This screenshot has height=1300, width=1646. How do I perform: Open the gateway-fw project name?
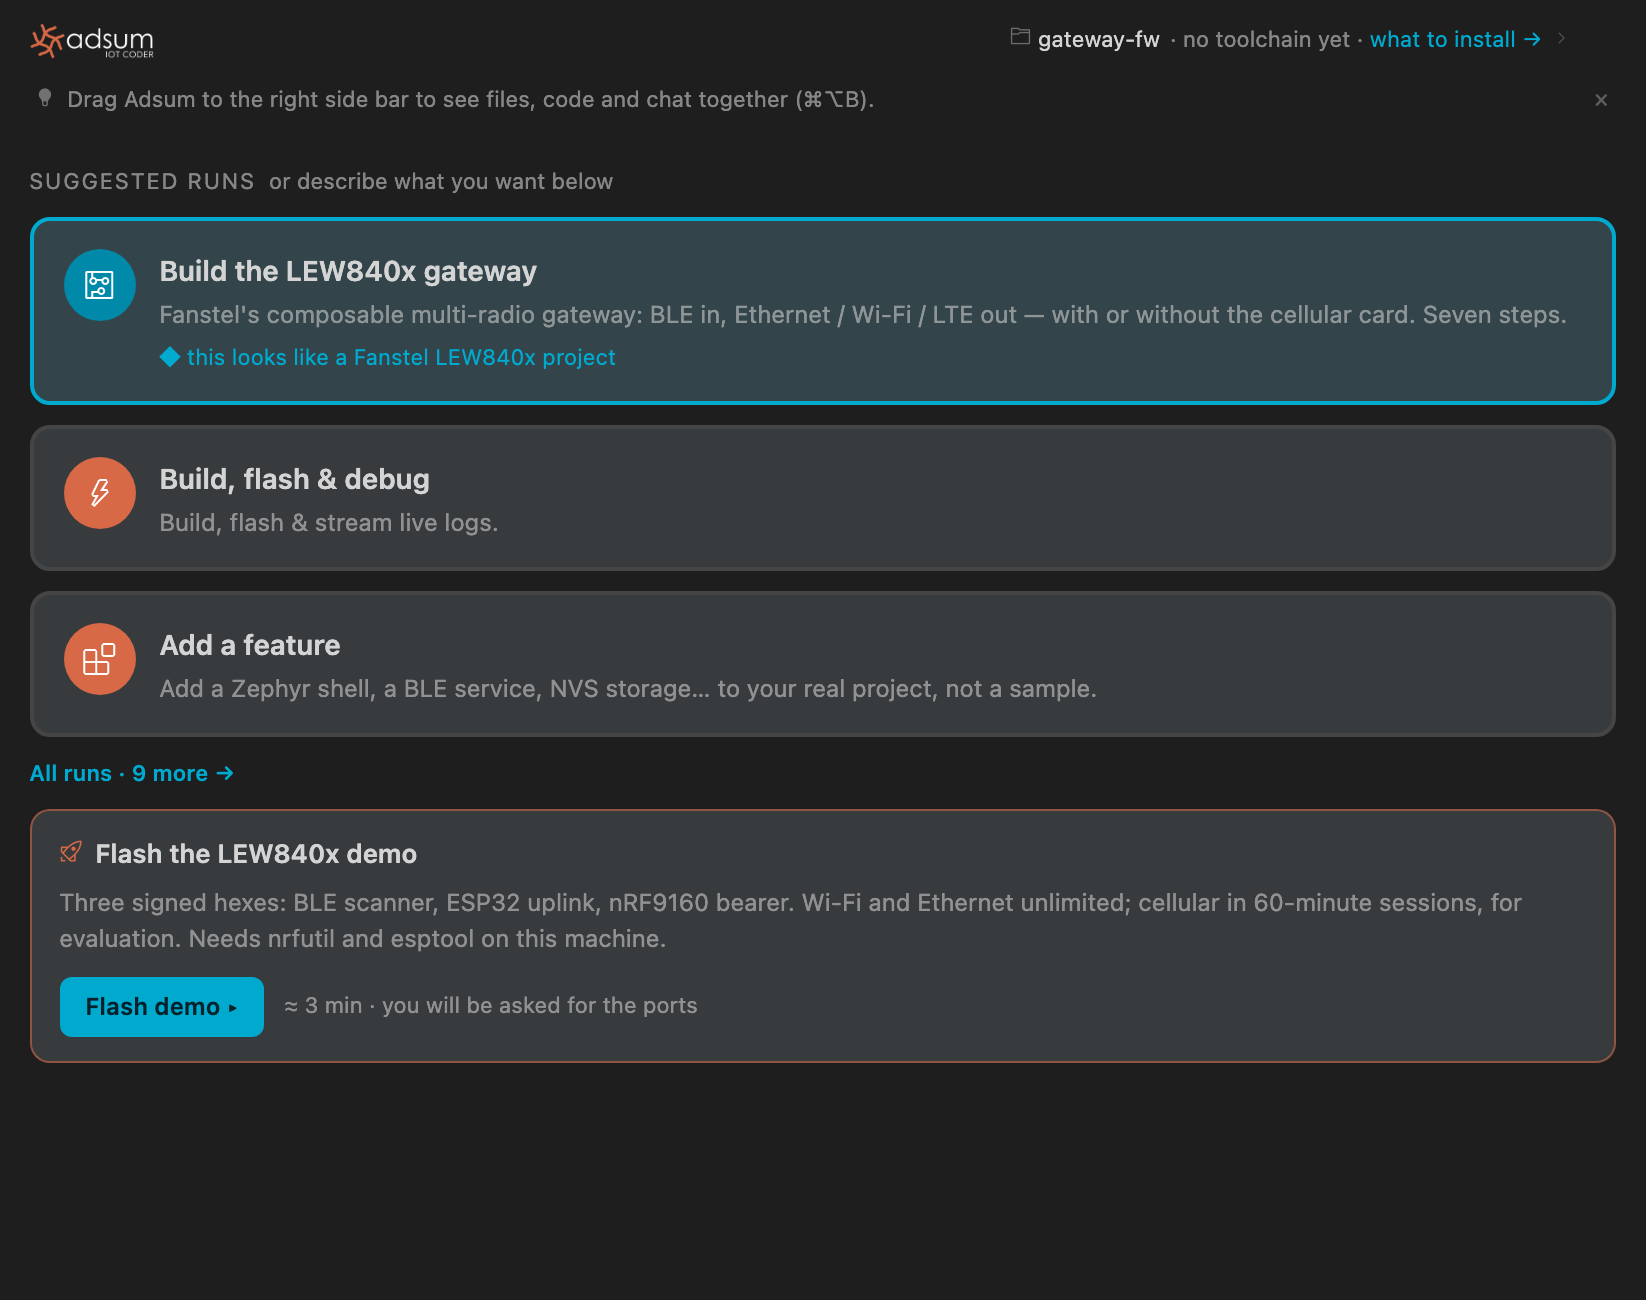[1098, 39]
